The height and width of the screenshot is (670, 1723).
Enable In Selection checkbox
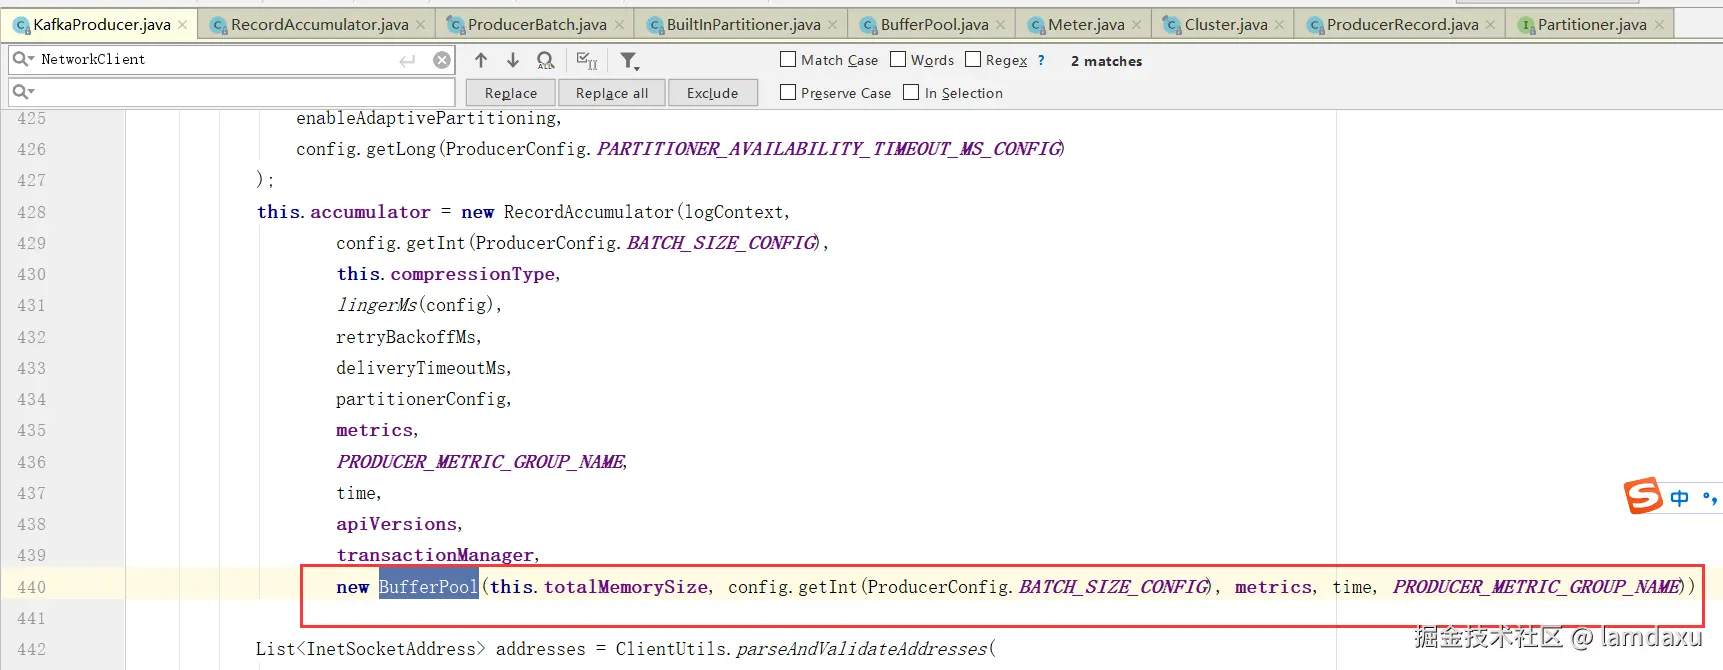click(911, 92)
